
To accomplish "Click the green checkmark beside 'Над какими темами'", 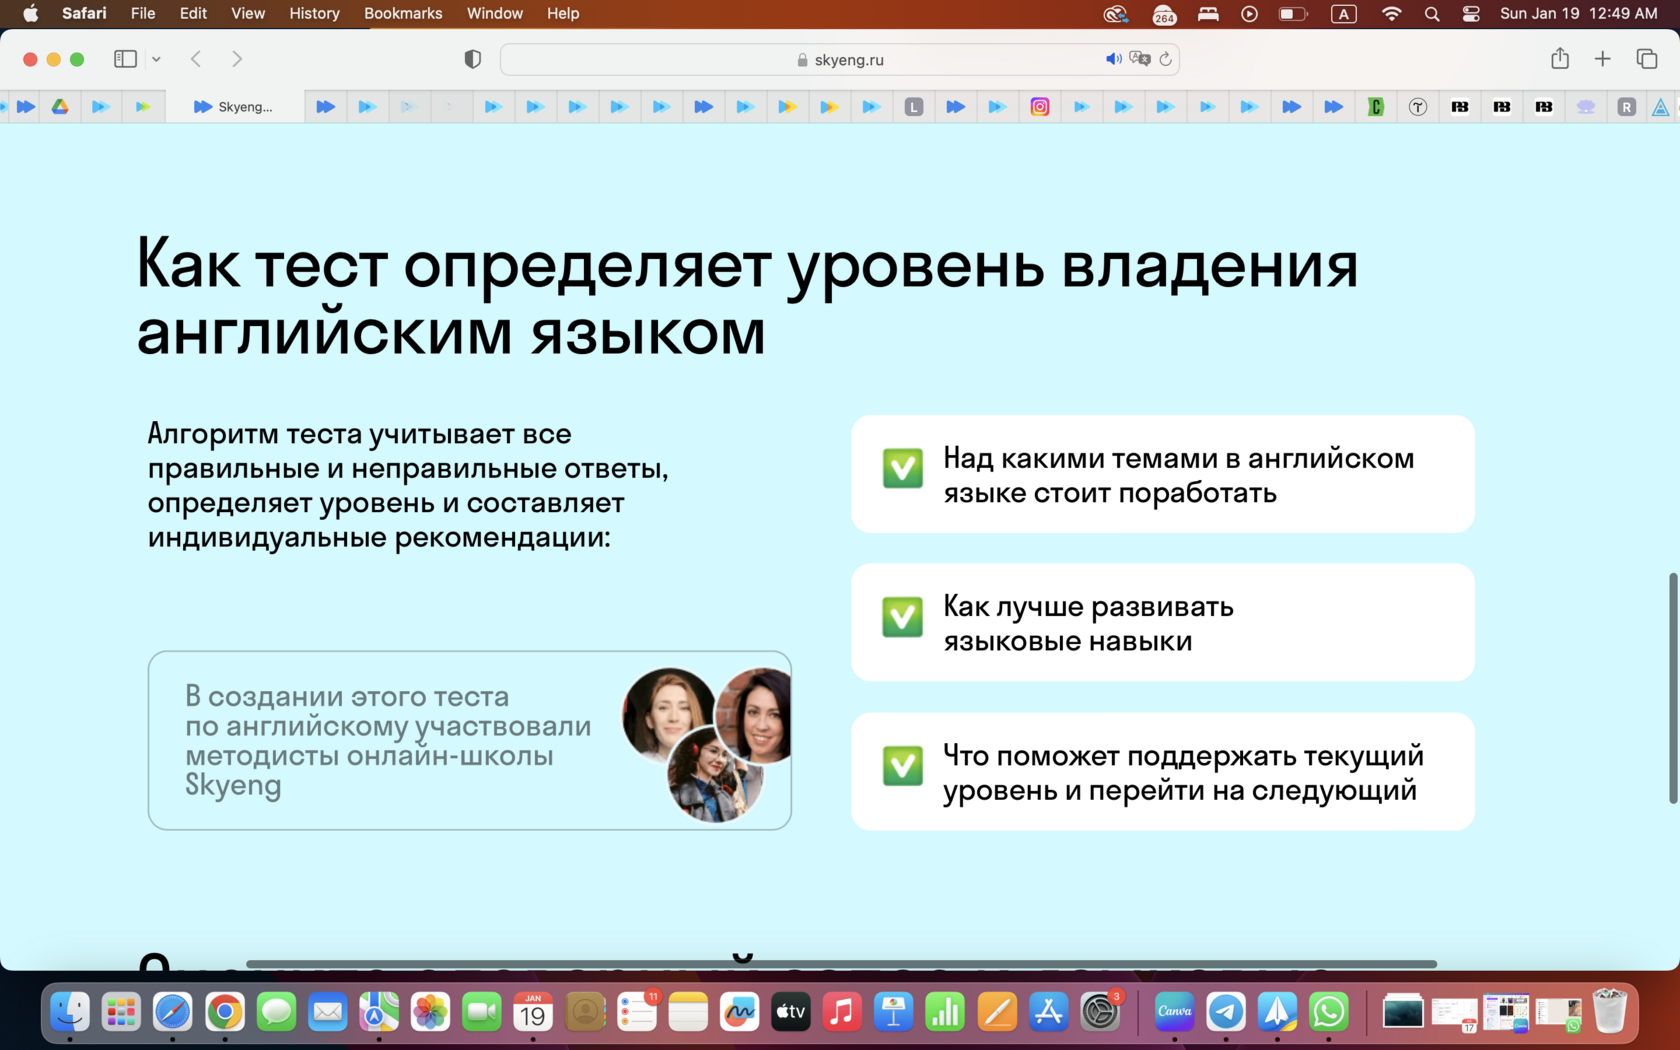I will pyautogui.click(x=902, y=468).
